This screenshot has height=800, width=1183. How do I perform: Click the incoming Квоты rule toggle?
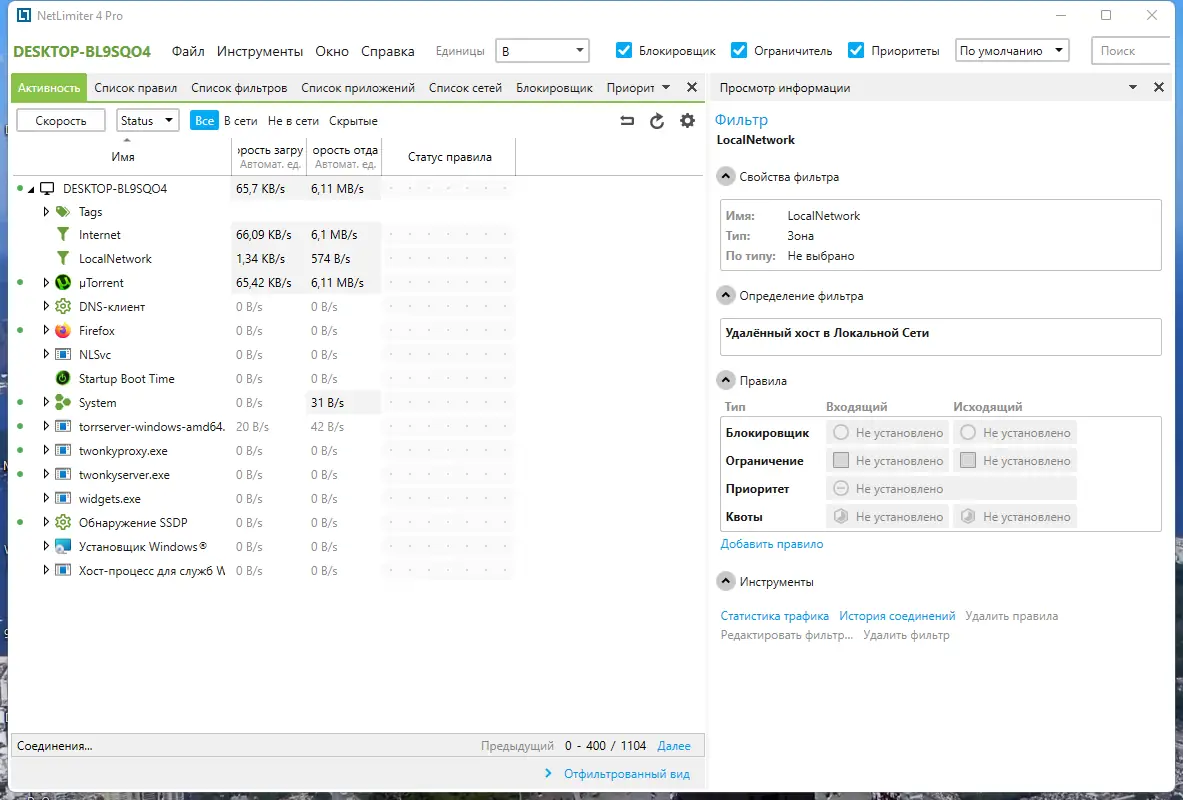click(840, 516)
